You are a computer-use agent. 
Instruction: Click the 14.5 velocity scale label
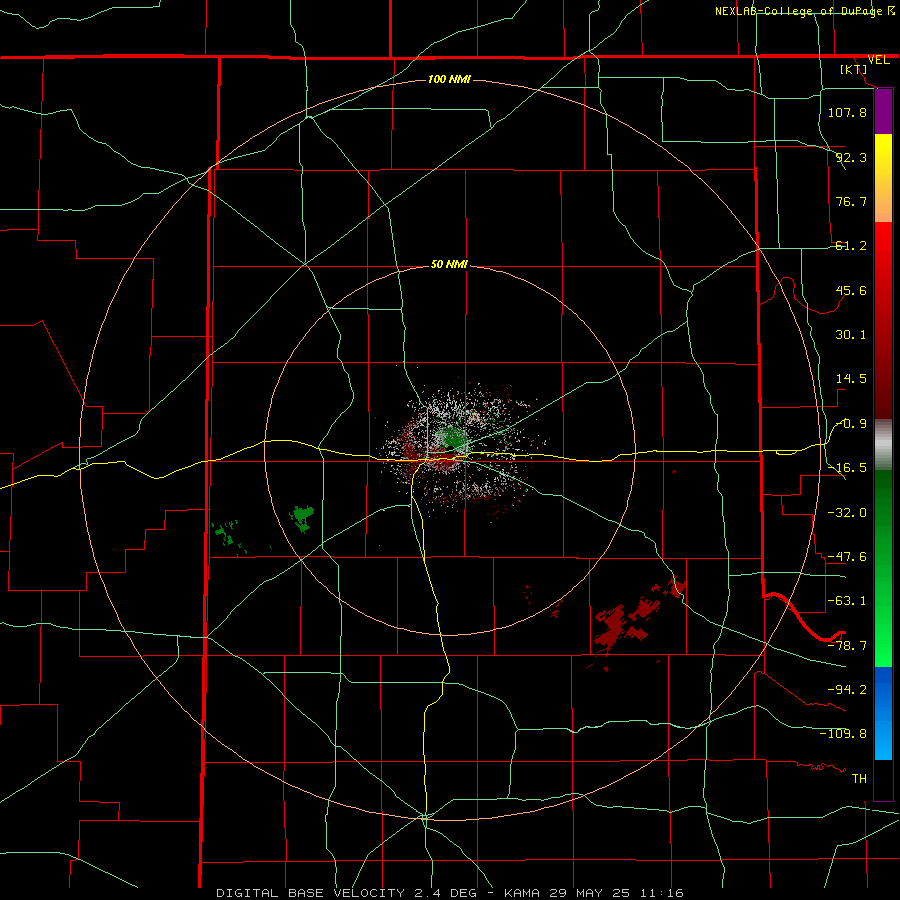coord(851,379)
